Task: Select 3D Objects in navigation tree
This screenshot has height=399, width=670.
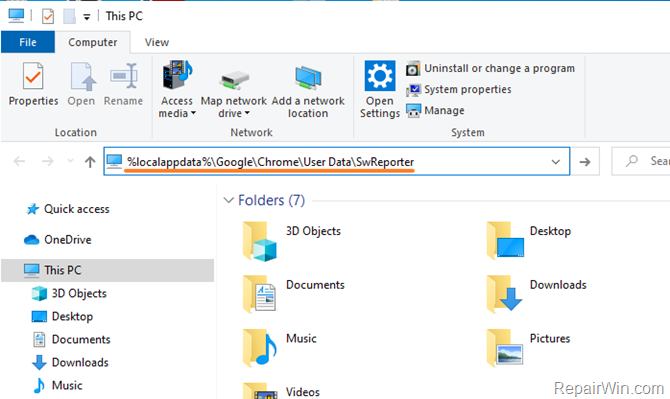Action: (x=69, y=293)
